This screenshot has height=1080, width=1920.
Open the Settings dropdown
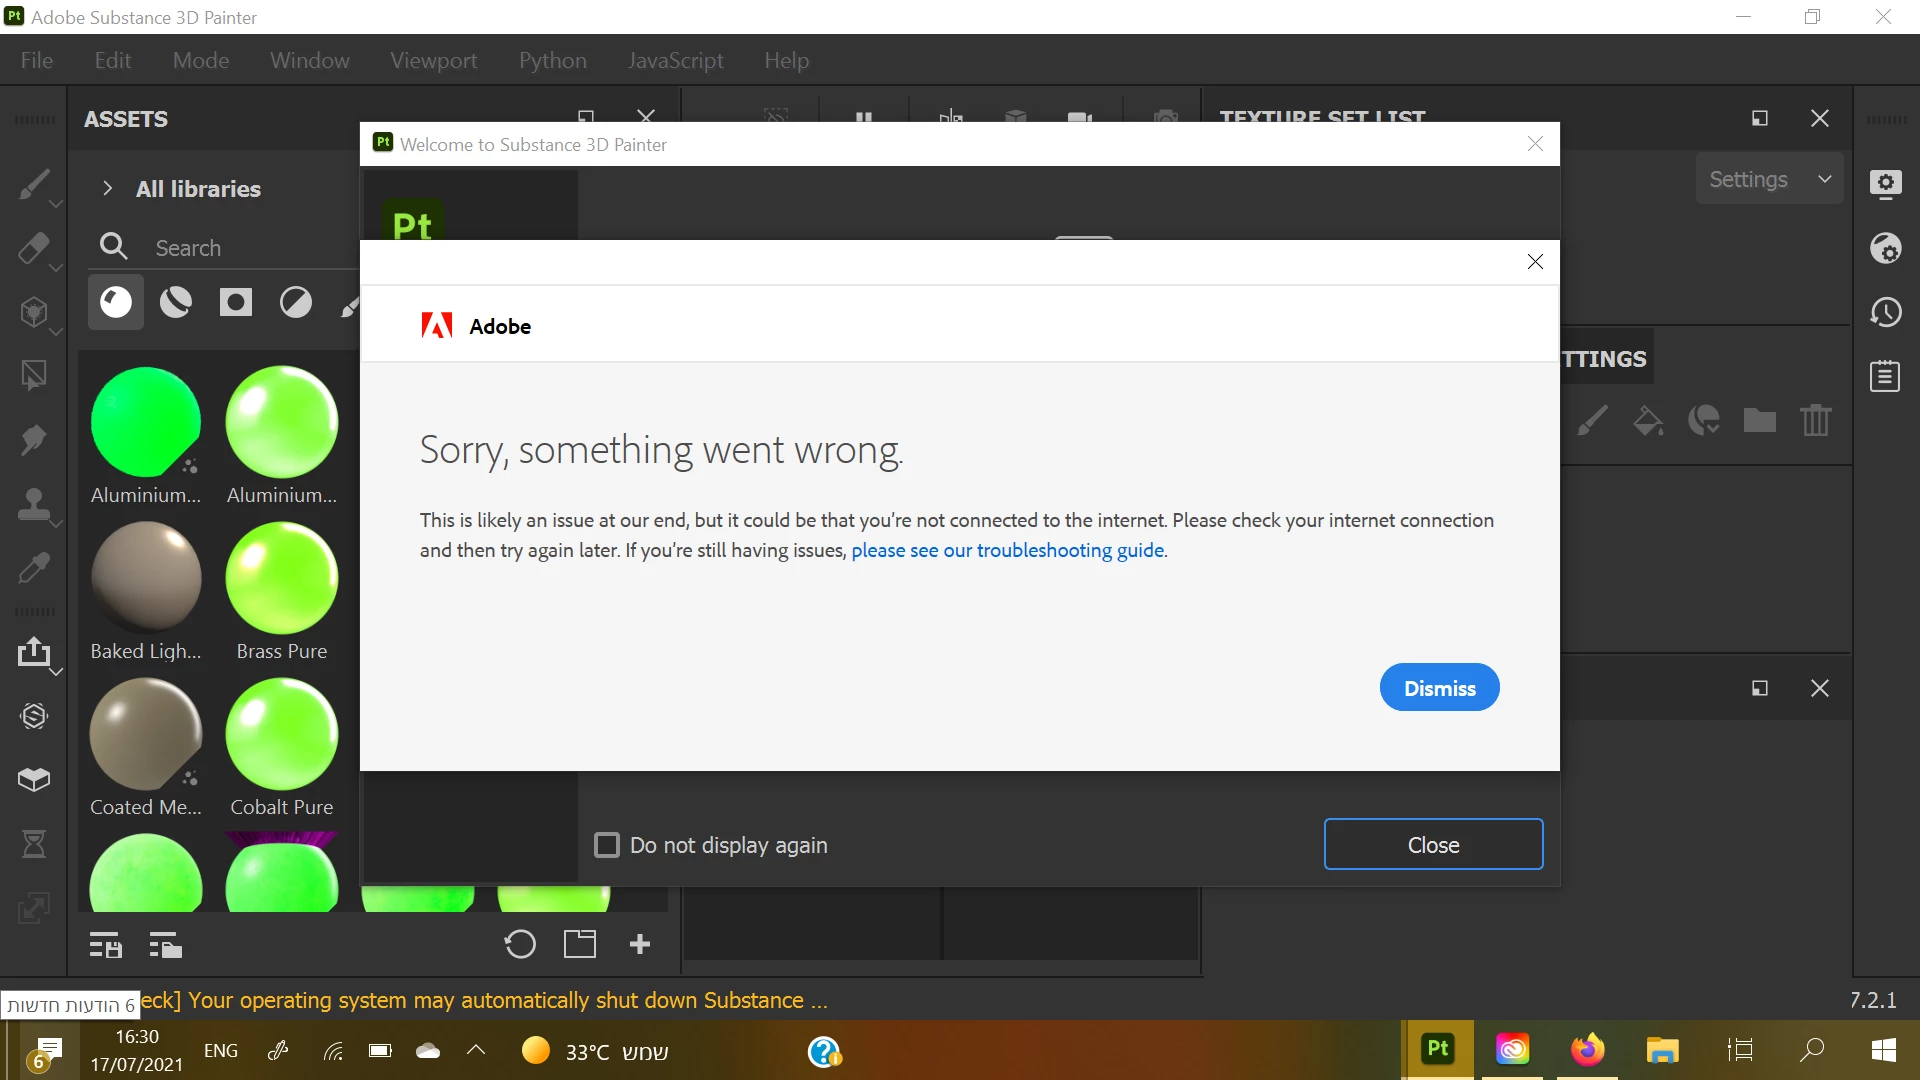[x=1769, y=179]
